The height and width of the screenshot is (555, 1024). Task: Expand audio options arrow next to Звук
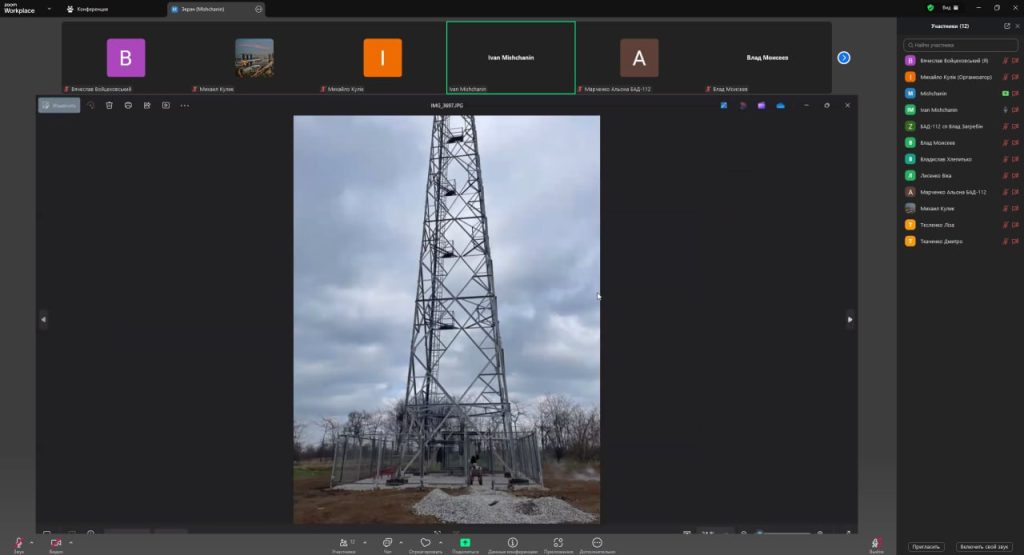click(32, 541)
